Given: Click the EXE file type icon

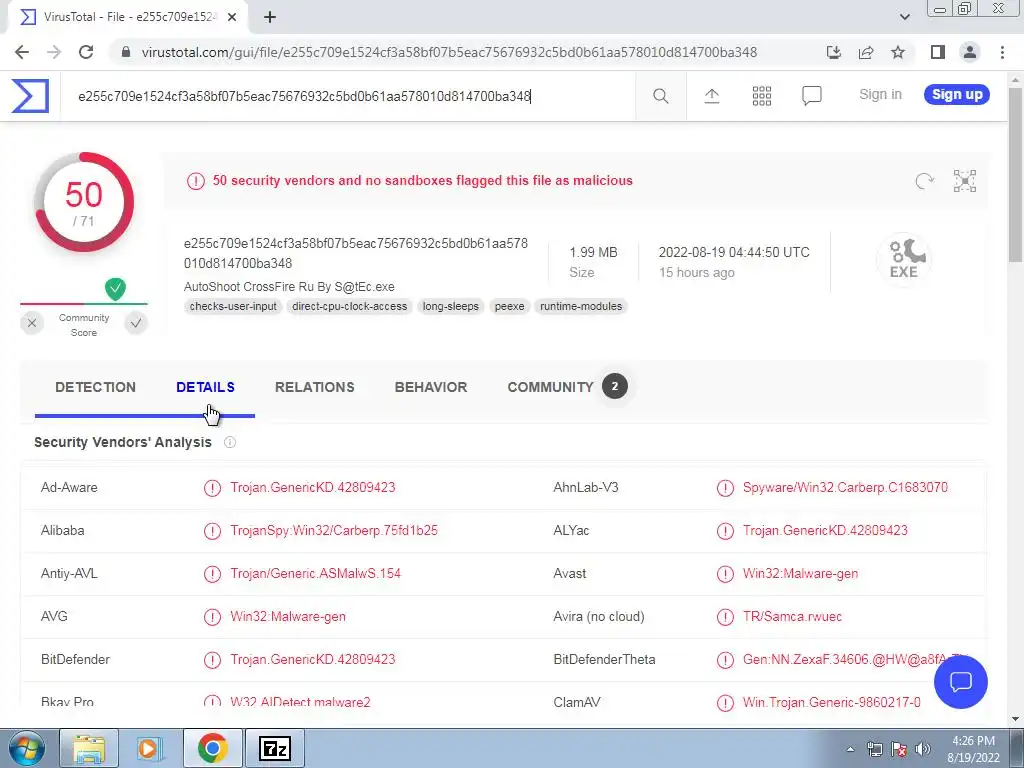Looking at the screenshot, I should 904,259.
